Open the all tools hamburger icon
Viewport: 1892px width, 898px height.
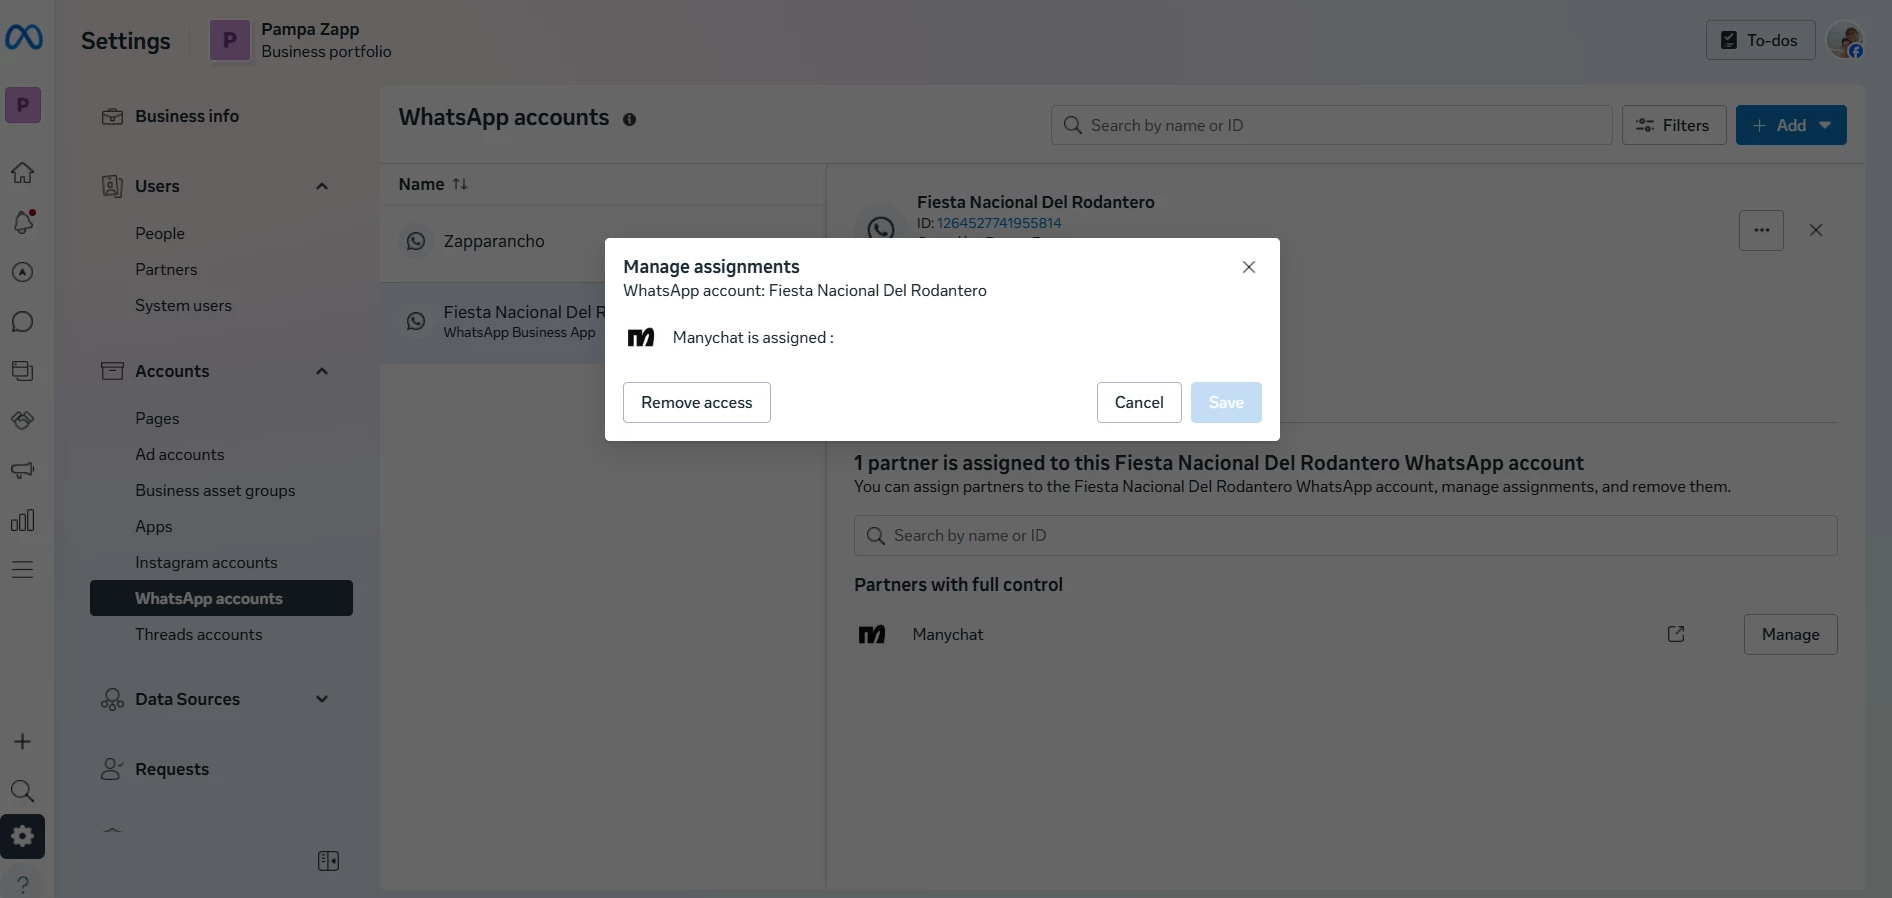coord(22,570)
